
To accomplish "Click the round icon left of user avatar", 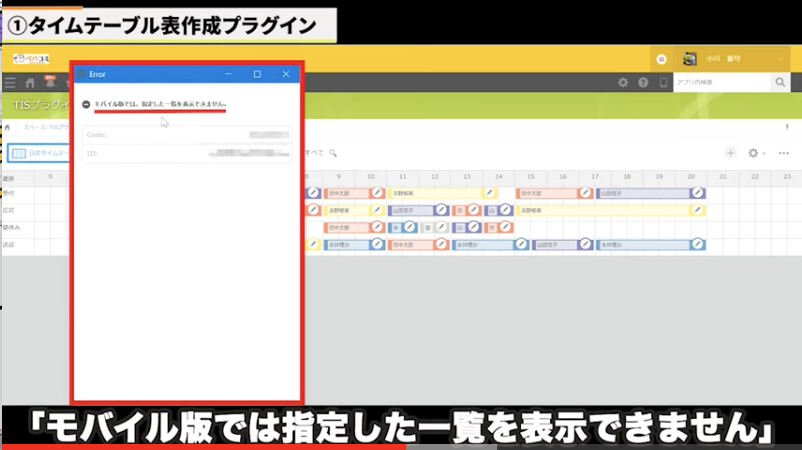I will tap(661, 59).
